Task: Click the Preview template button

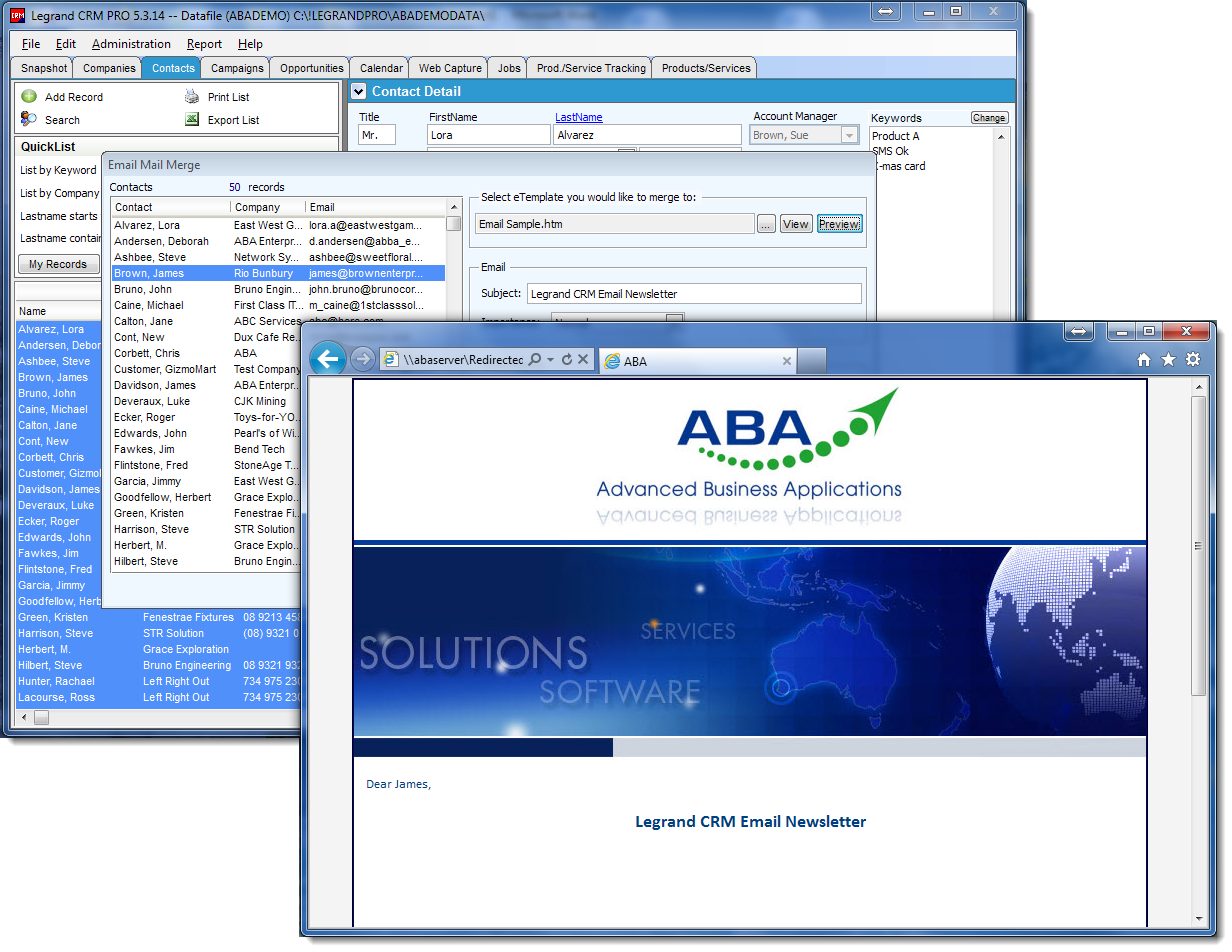Action: pyautogui.click(x=839, y=224)
